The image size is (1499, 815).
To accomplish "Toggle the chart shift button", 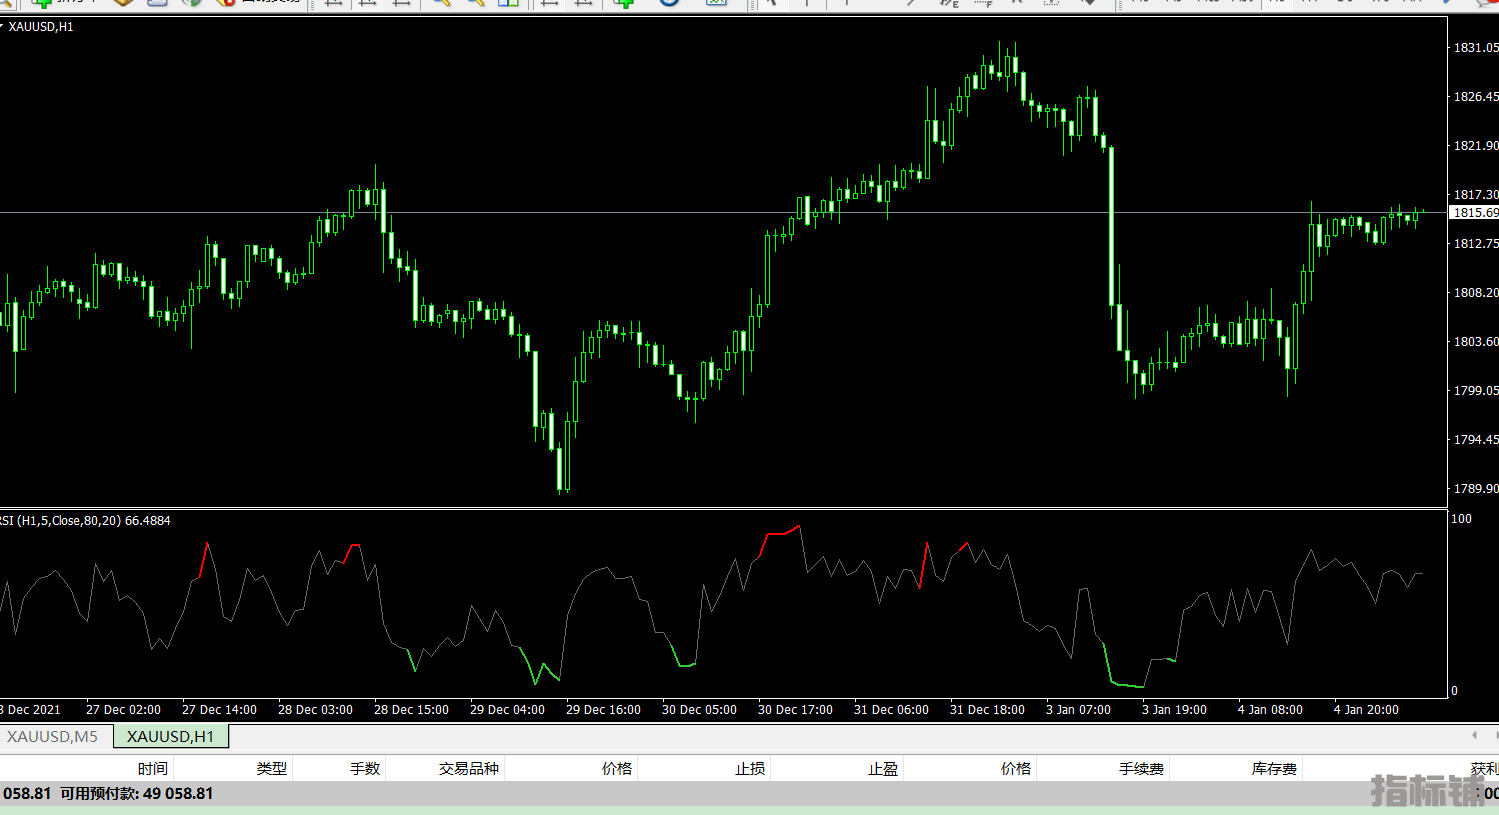I will pos(582,3).
